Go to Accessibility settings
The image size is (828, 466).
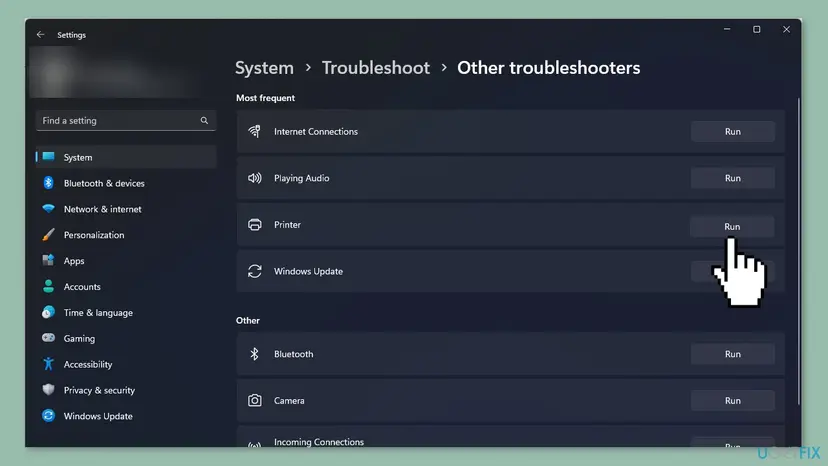coord(126,364)
